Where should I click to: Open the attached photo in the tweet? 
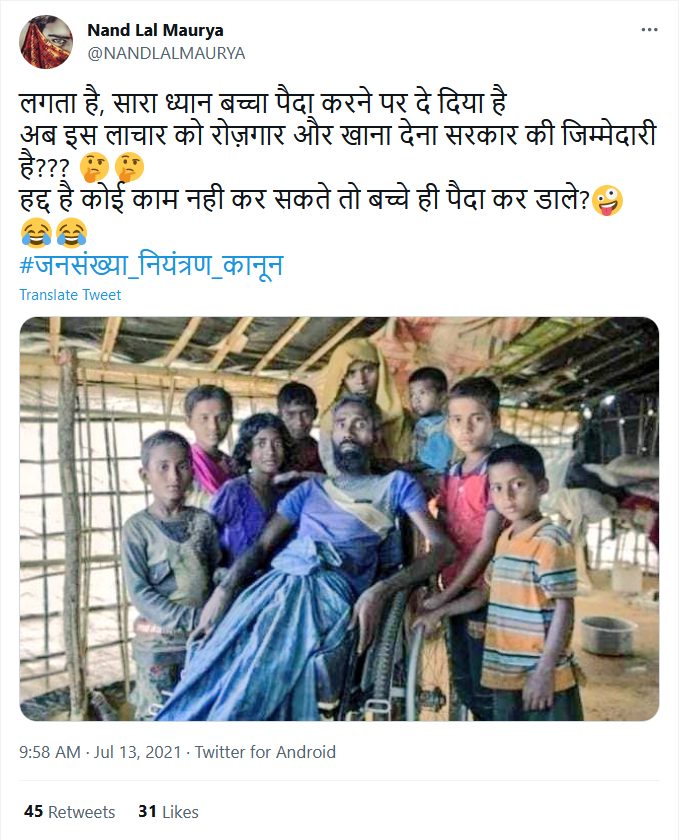(339, 519)
